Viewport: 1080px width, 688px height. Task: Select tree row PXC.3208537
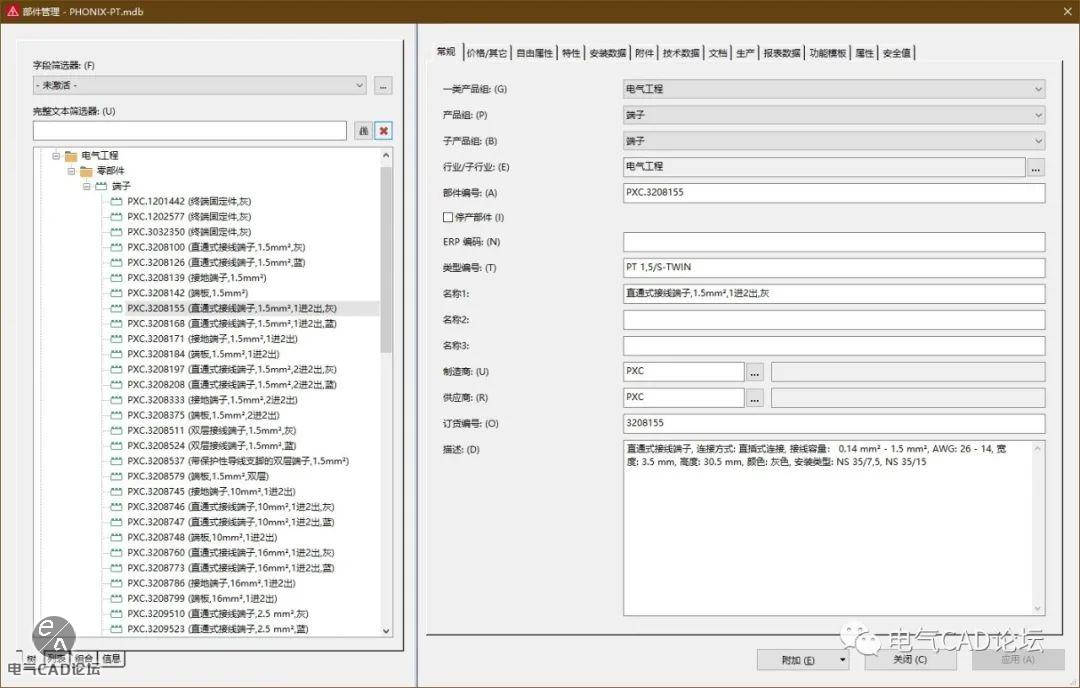click(x=238, y=461)
